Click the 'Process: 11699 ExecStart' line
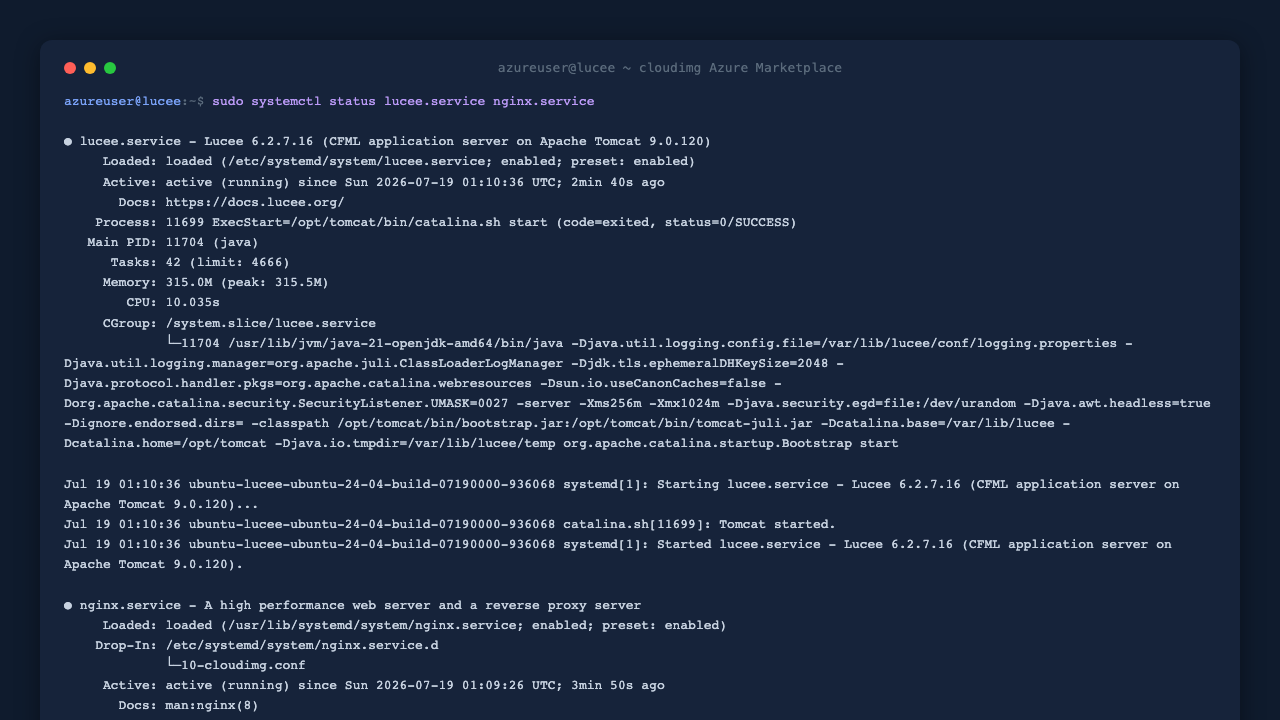The image size is (1280, 720). point(446,222)
